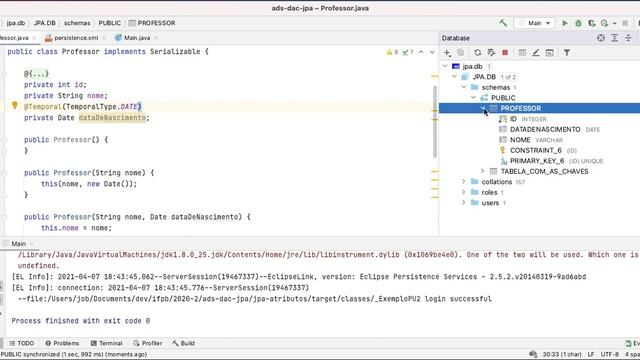Open table editor grid icon
Image resolution: width=640 pixels, height=360 pixels.
click(522, 53)
